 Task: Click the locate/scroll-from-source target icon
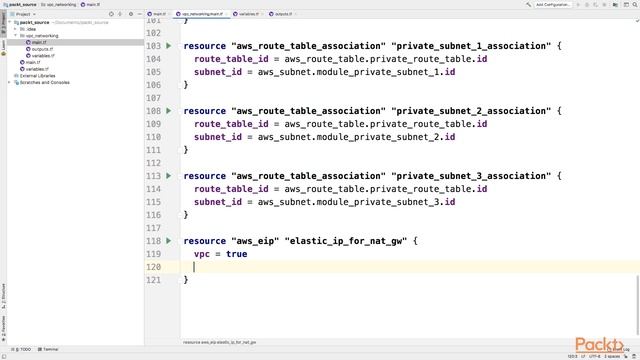point(111,14)
